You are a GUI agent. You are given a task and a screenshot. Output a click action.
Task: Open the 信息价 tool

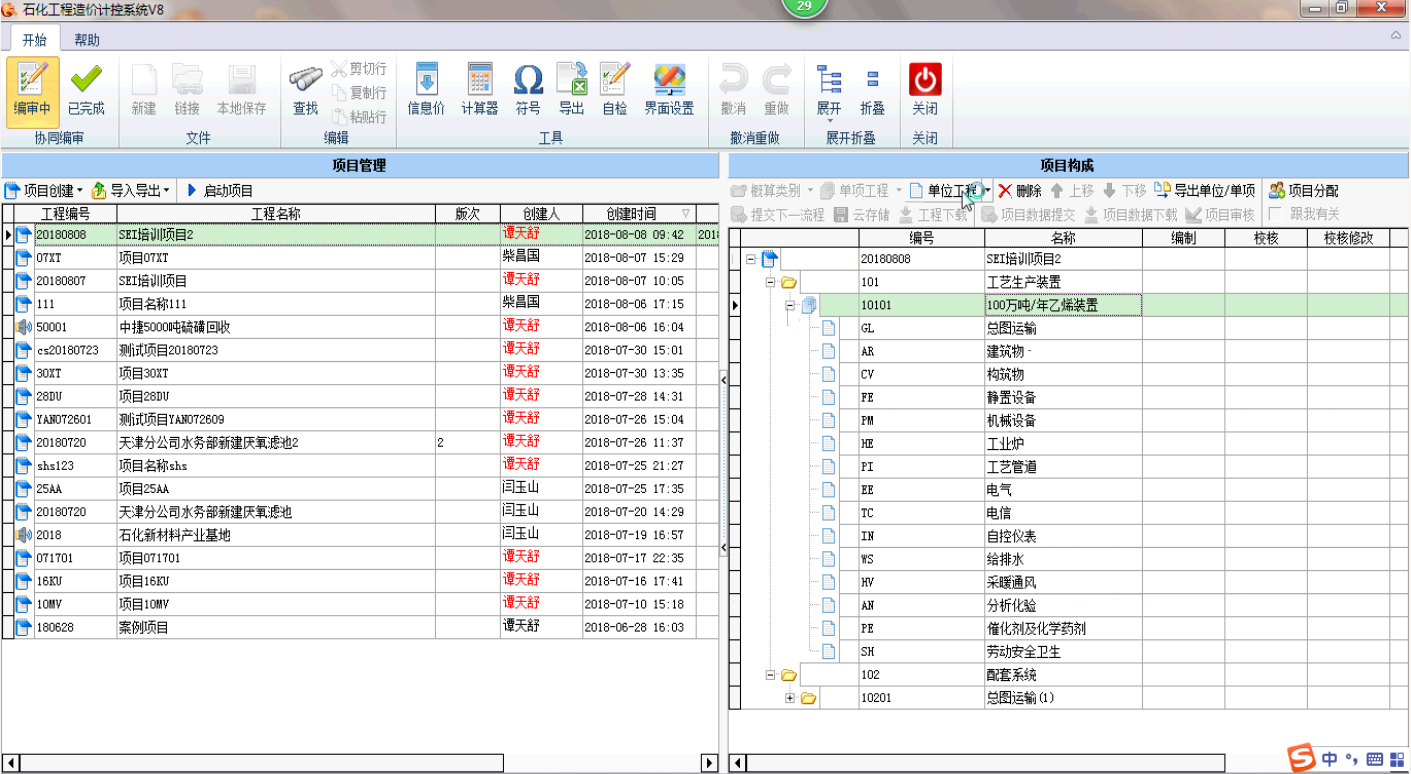pos(426,90)
